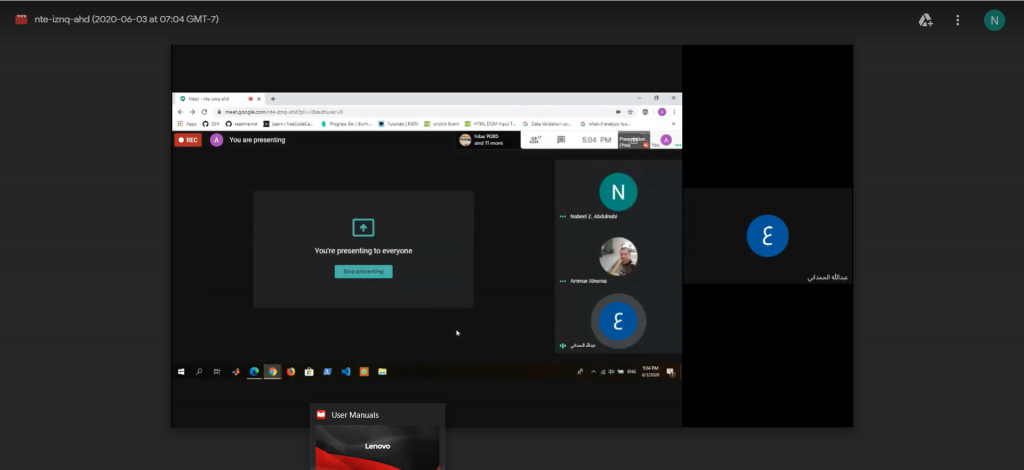Open the three-dot more actions menu

pos(958,20)
